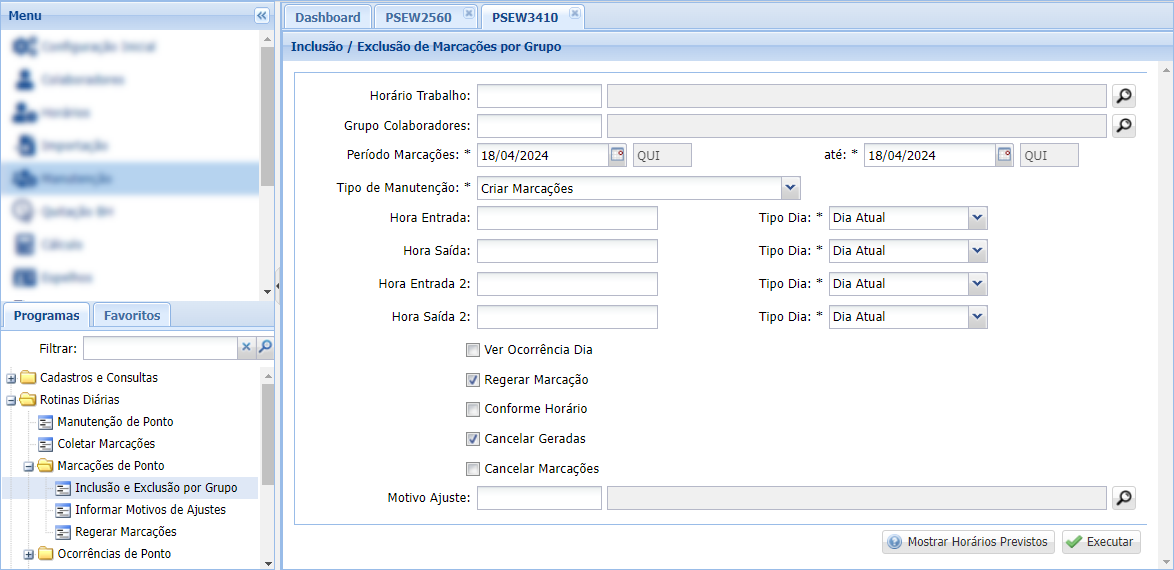Expand the Cadastros e Consultas tree folder
1174x570 pixels.
point(12,378)
